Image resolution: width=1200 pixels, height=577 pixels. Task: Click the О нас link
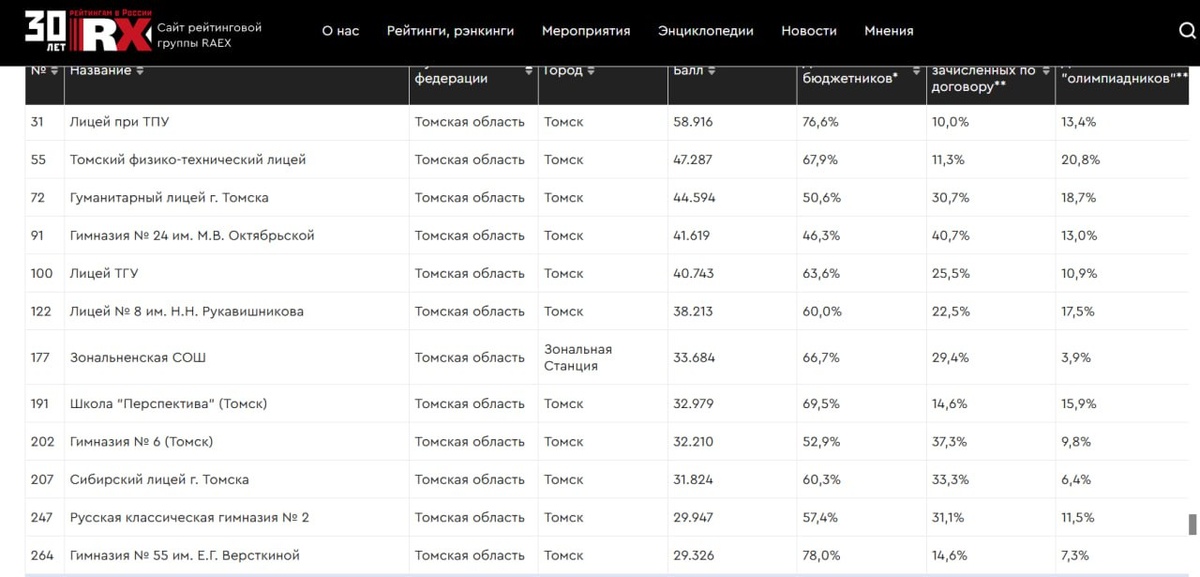click(x=340, y=31)
